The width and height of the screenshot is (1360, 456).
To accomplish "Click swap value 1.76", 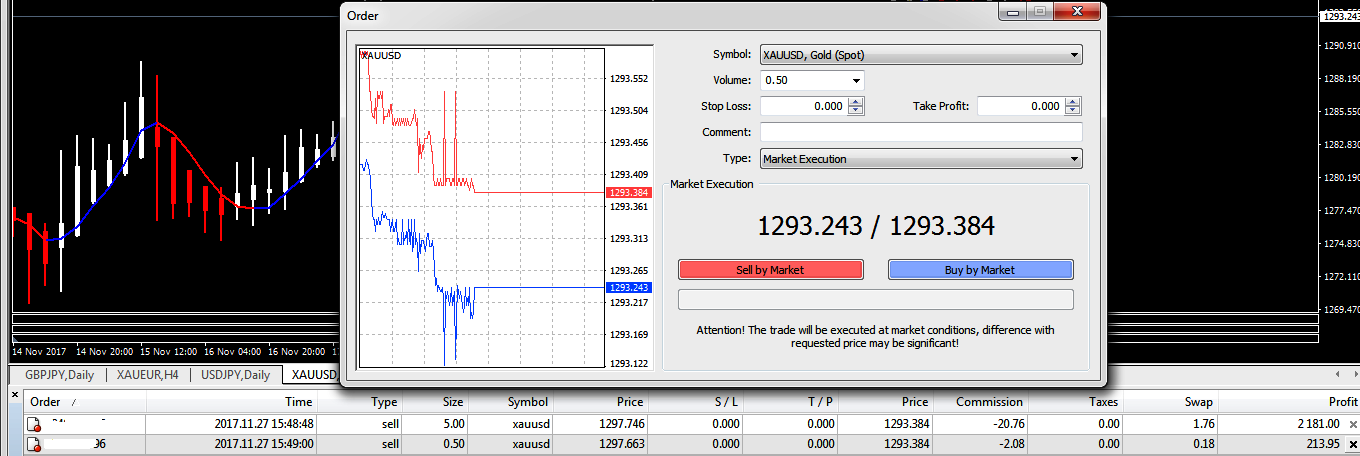I will pyautogui.click(x=1202, y=425).
